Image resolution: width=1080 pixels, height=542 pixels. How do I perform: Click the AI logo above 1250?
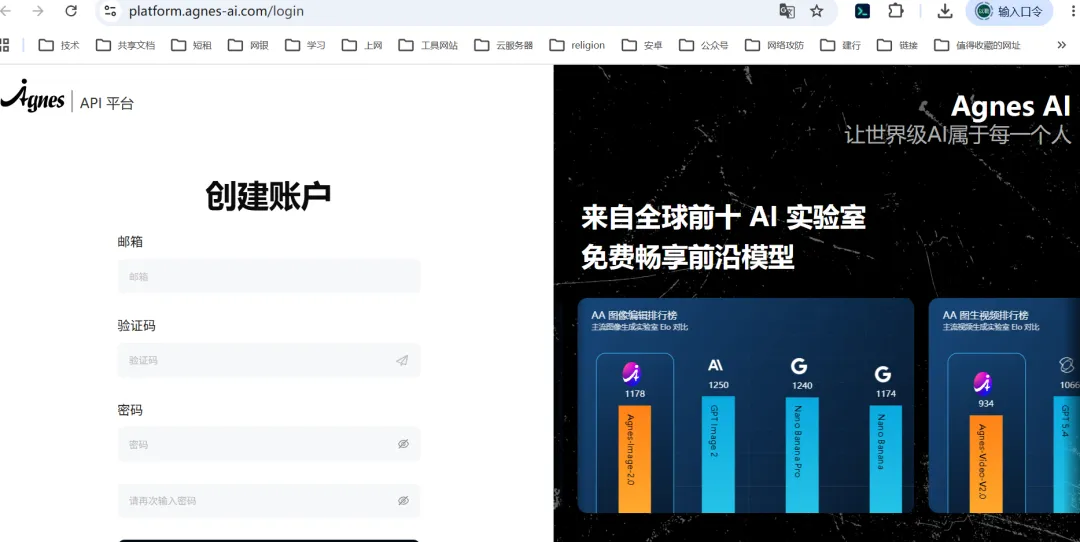coord(716,365)
